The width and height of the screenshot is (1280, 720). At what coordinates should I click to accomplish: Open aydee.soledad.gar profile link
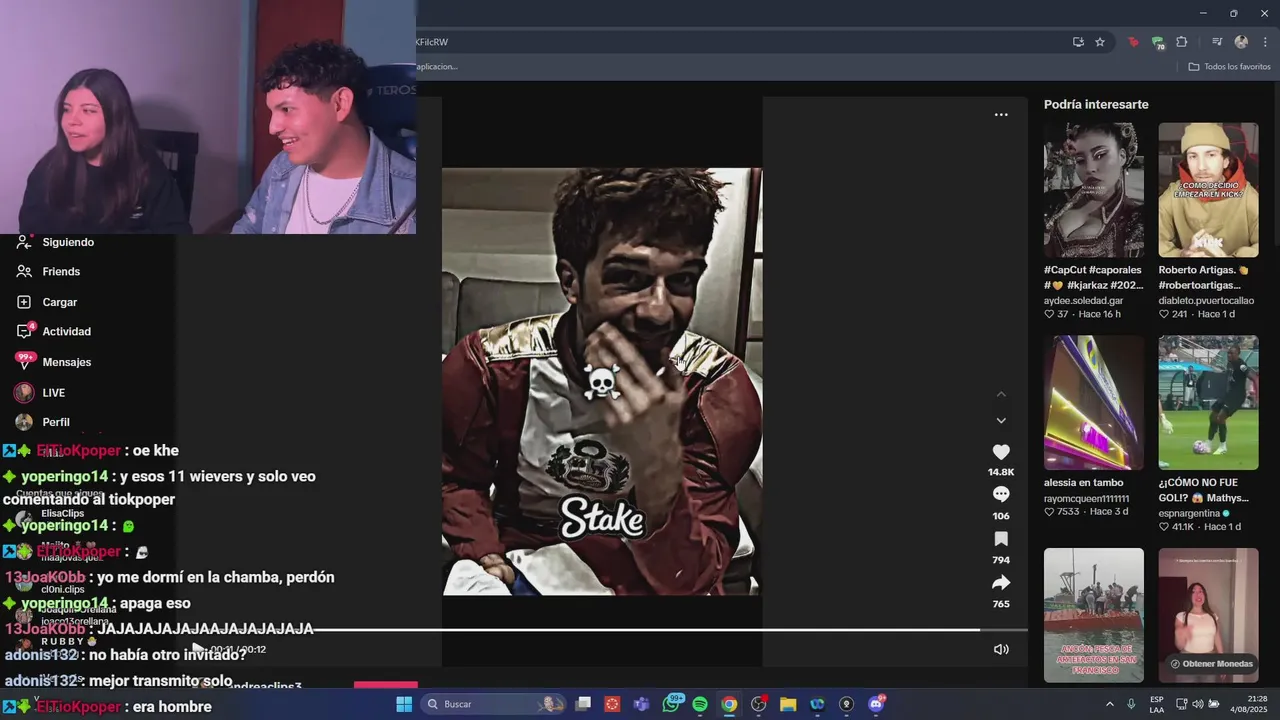coord(1083,300)
